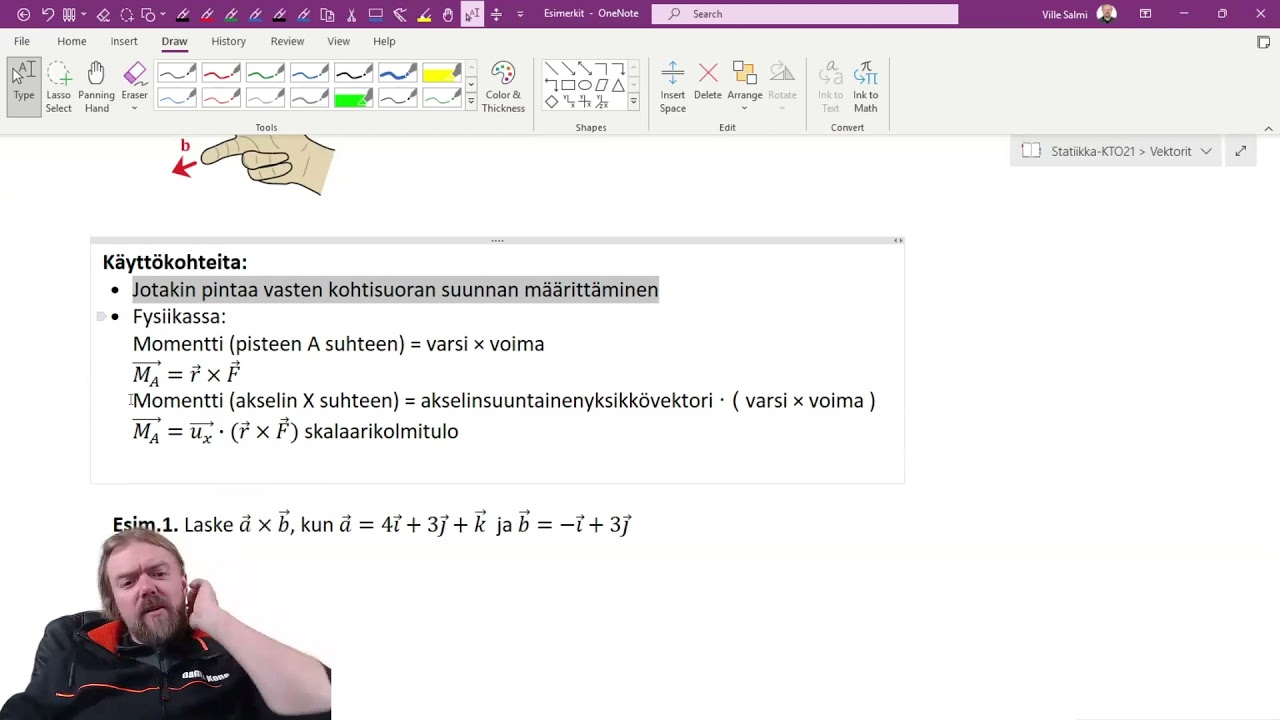Expand the Statiikka-KTO21 > Vektorit notebook dropdown

tap(1206, 151)
